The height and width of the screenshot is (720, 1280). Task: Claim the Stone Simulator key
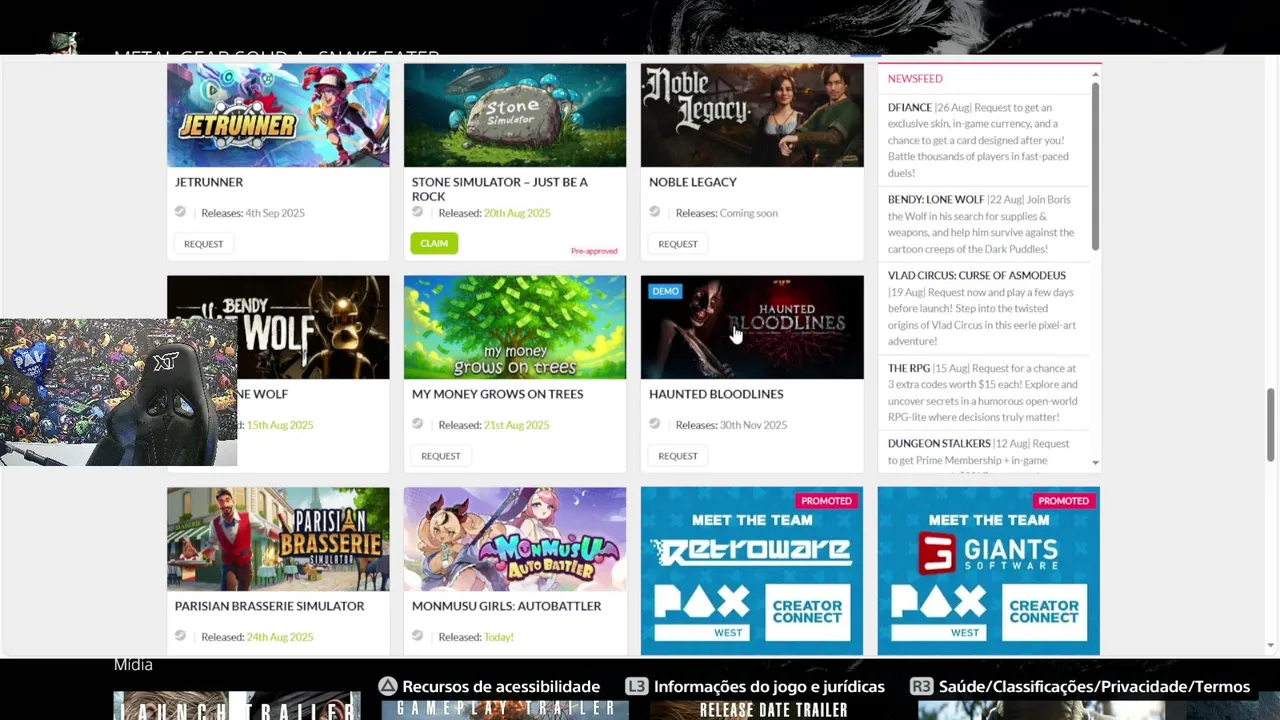click(x=434, y=243)
